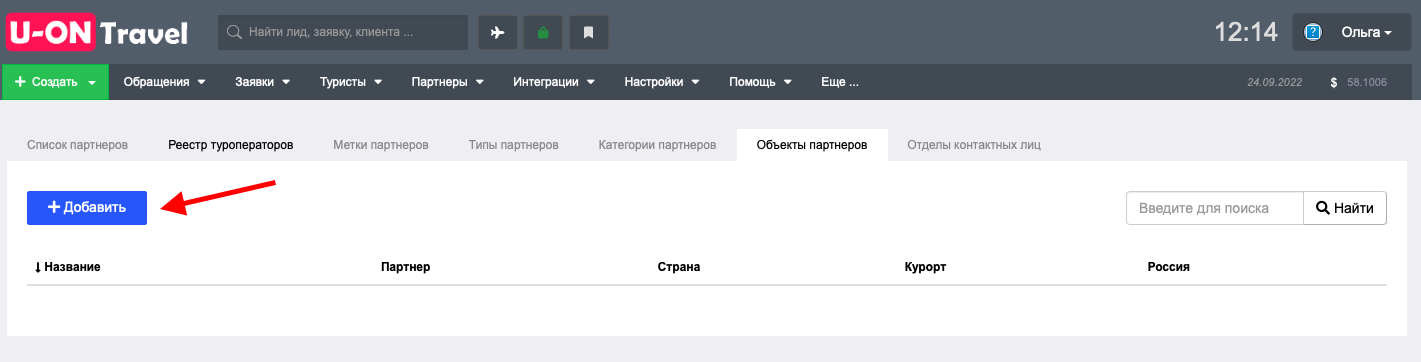
Task: Click the 12:14 clock display
Action: point(1246,32)
